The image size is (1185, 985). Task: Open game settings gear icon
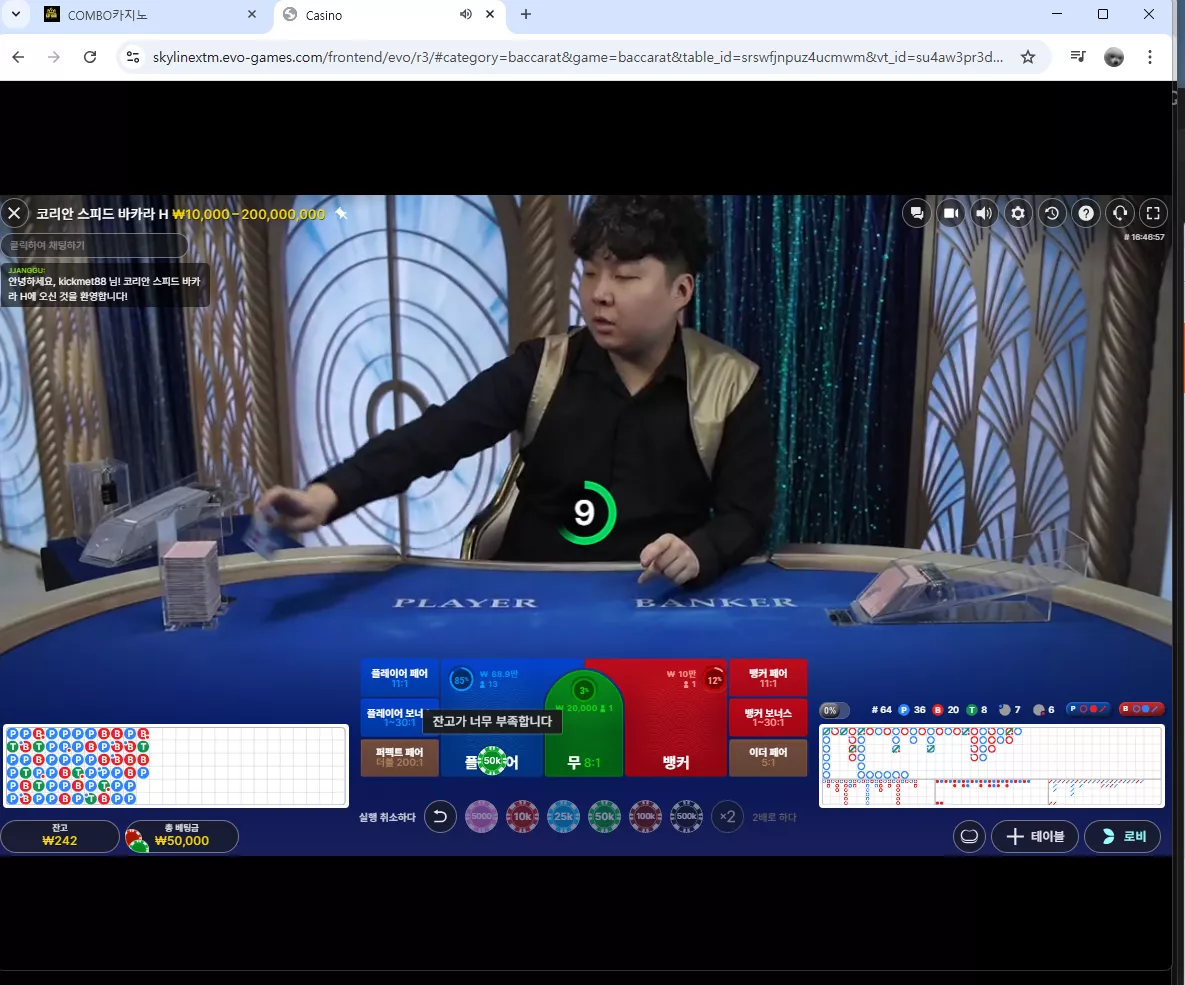[x=1018, y=213]
